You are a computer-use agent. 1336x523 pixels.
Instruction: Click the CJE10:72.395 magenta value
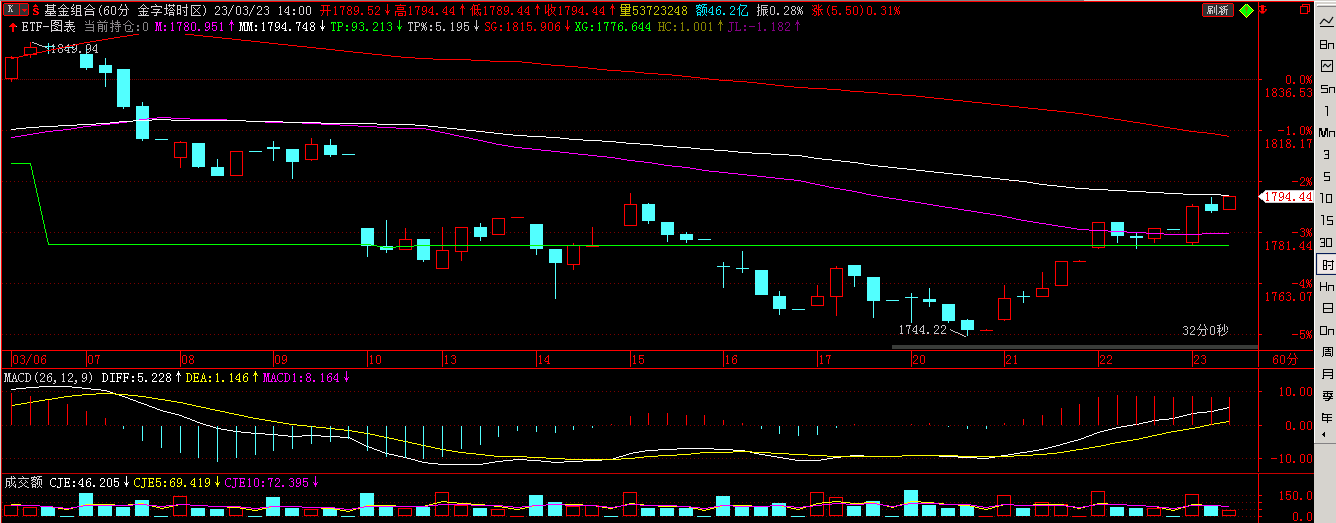(269, 482)
